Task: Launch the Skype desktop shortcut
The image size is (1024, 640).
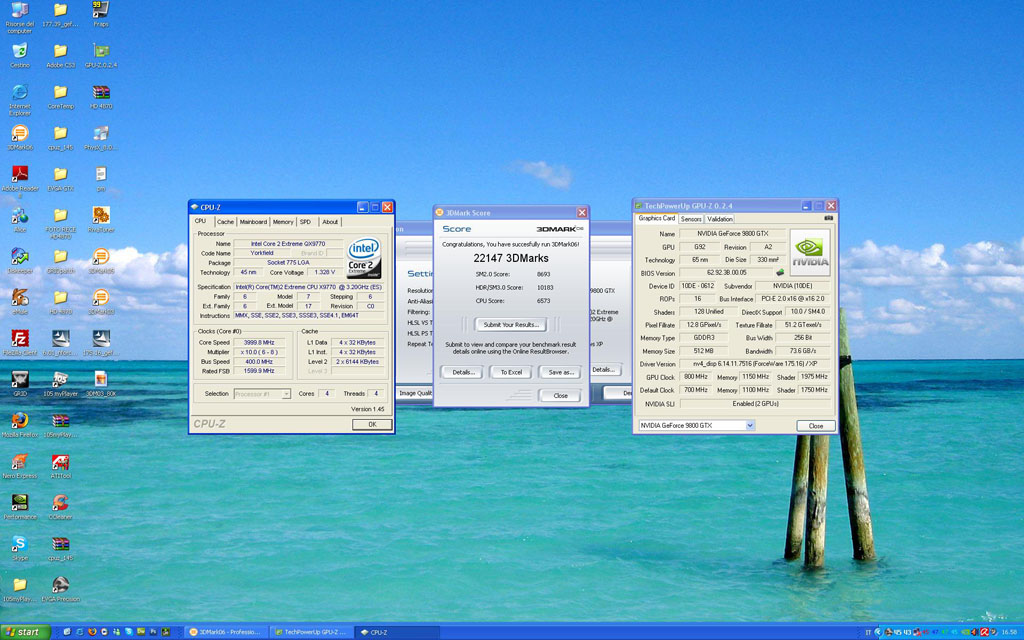Action: point(20,548)
